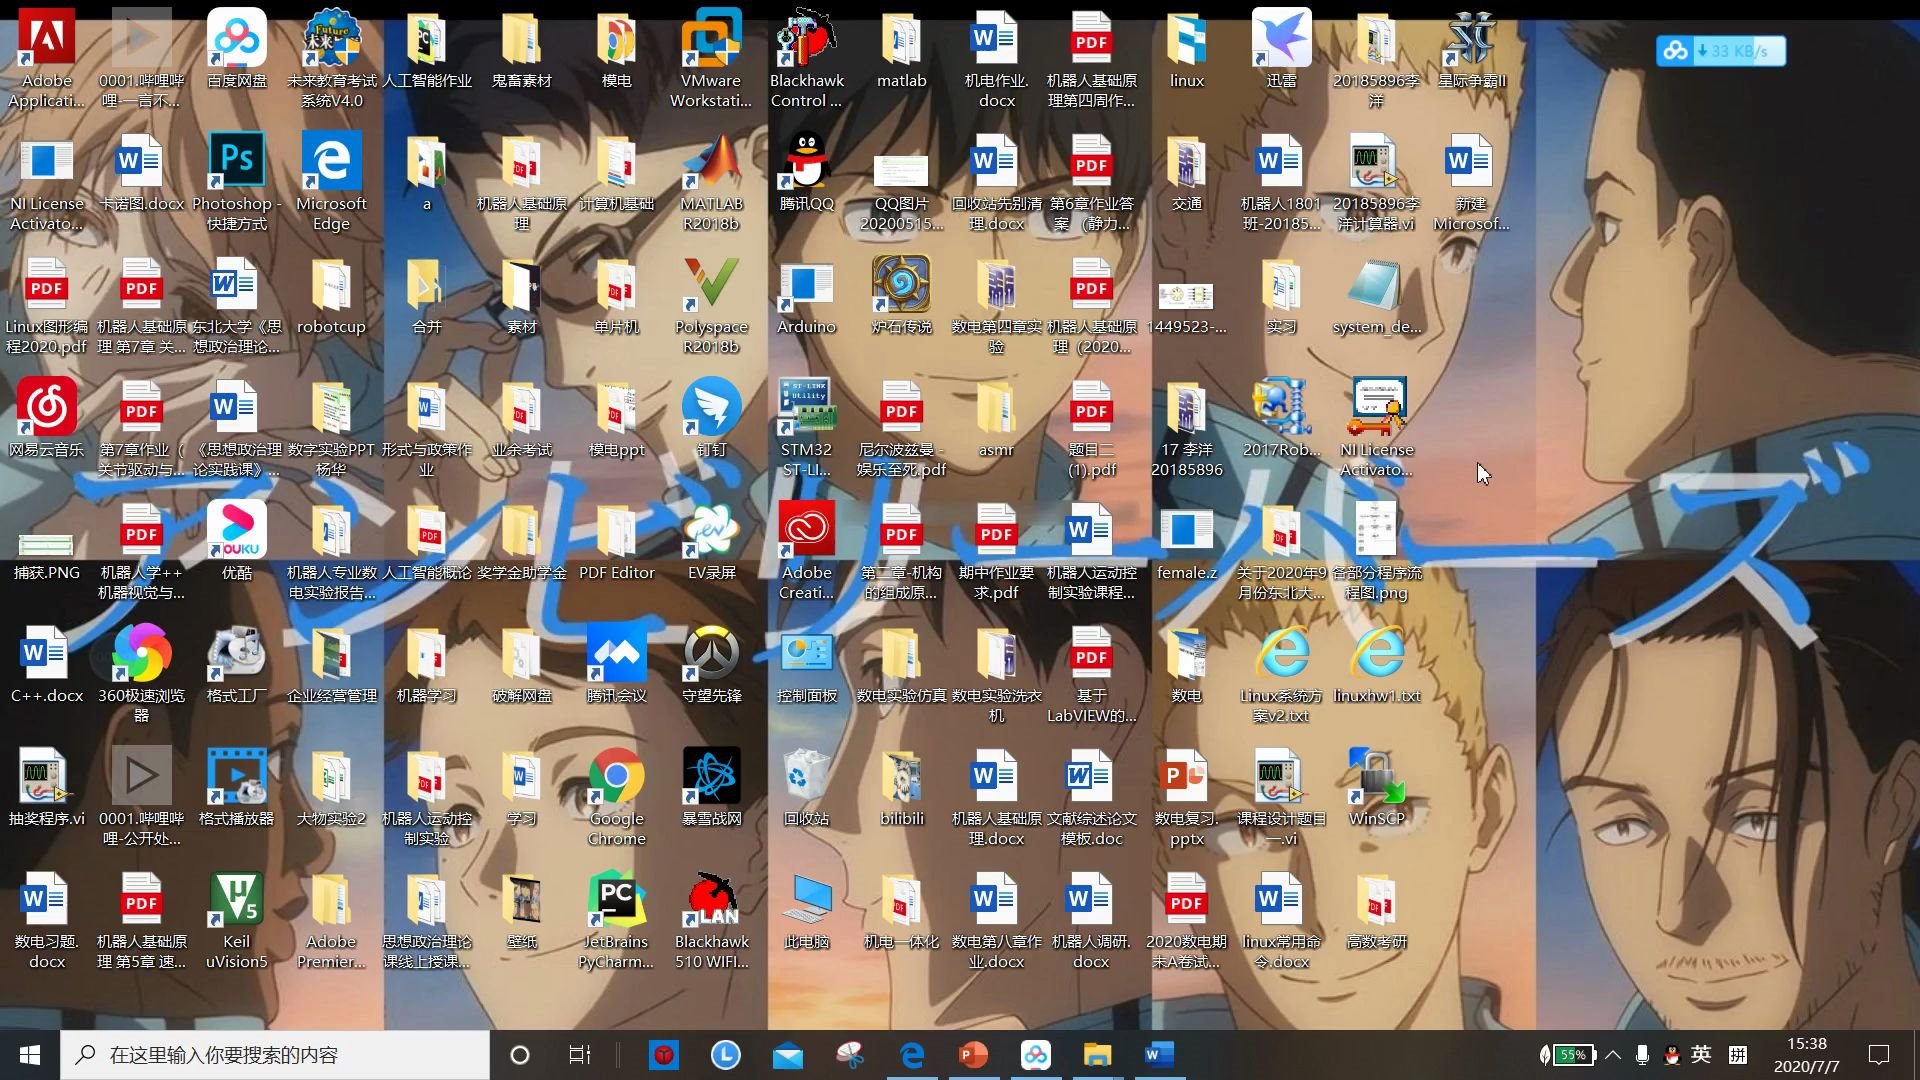Select the VMware Workstation icon

711,40
